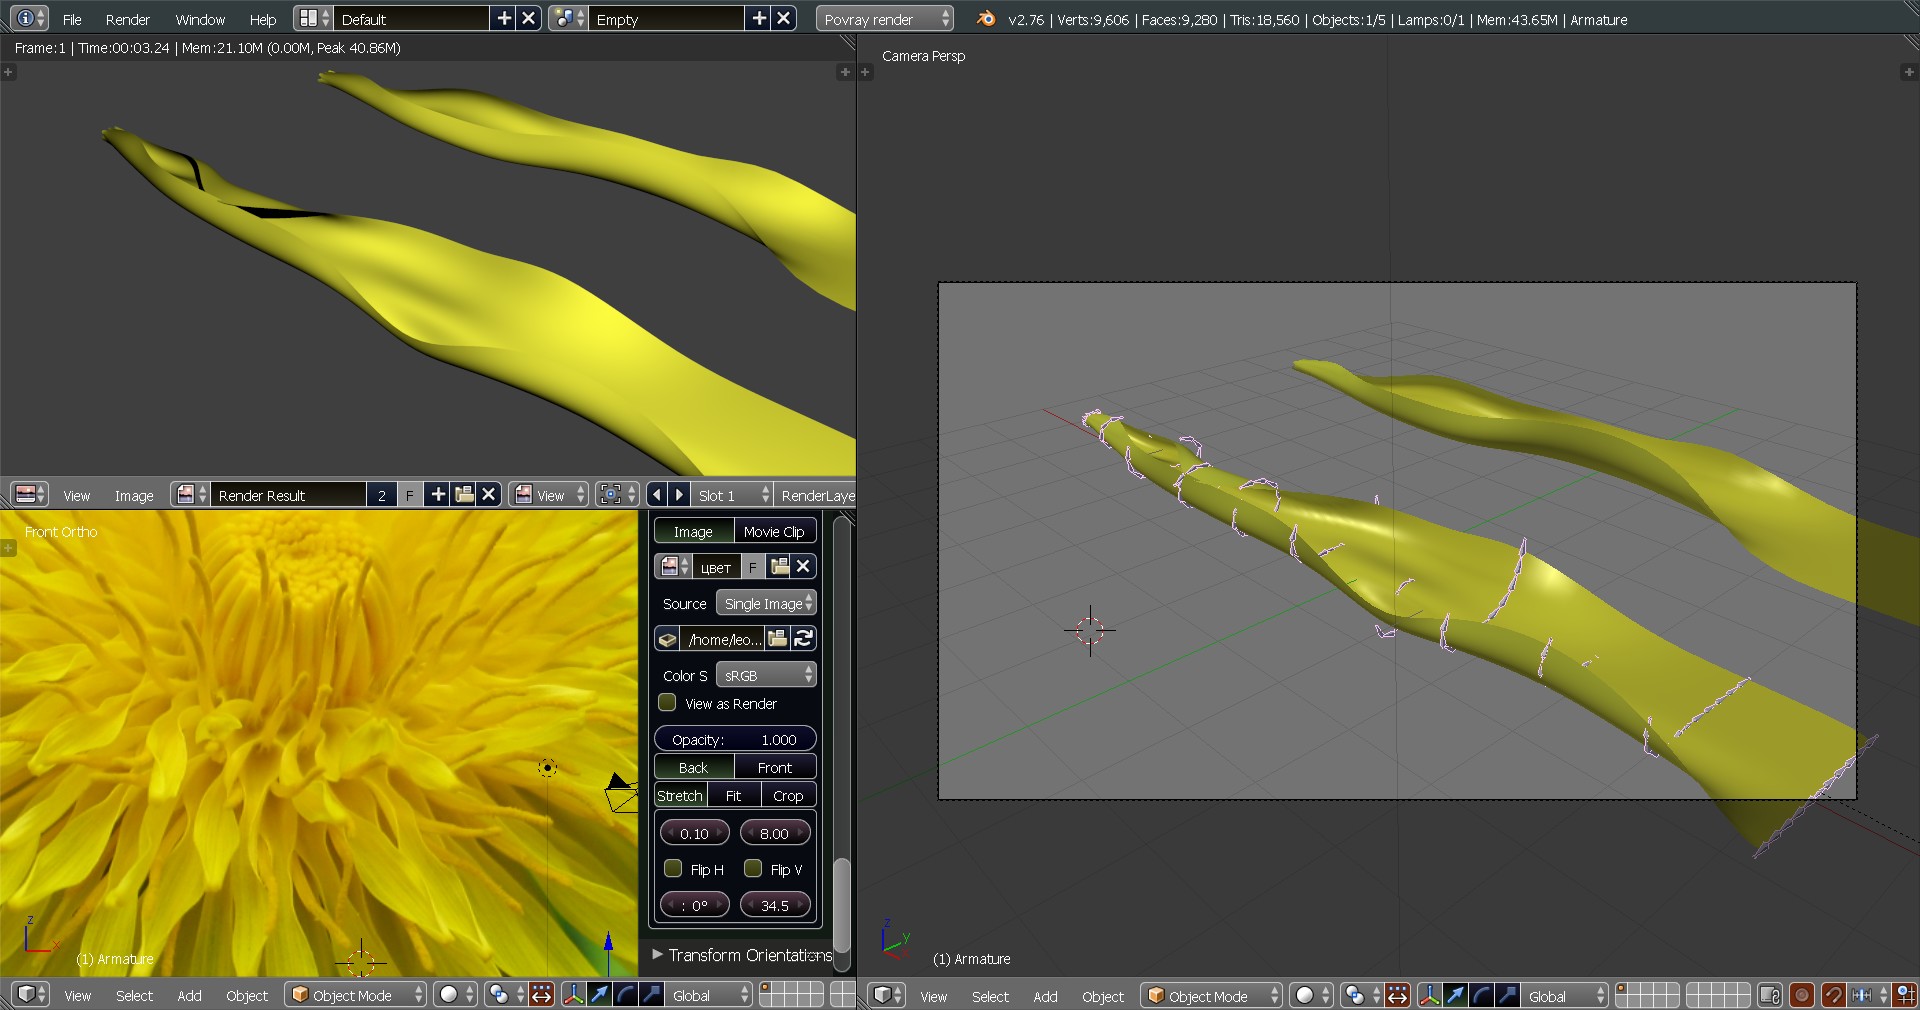Select the rotate manipulator icon in right viewport
1920x1010 pixels.
[x=1481, y=995]
